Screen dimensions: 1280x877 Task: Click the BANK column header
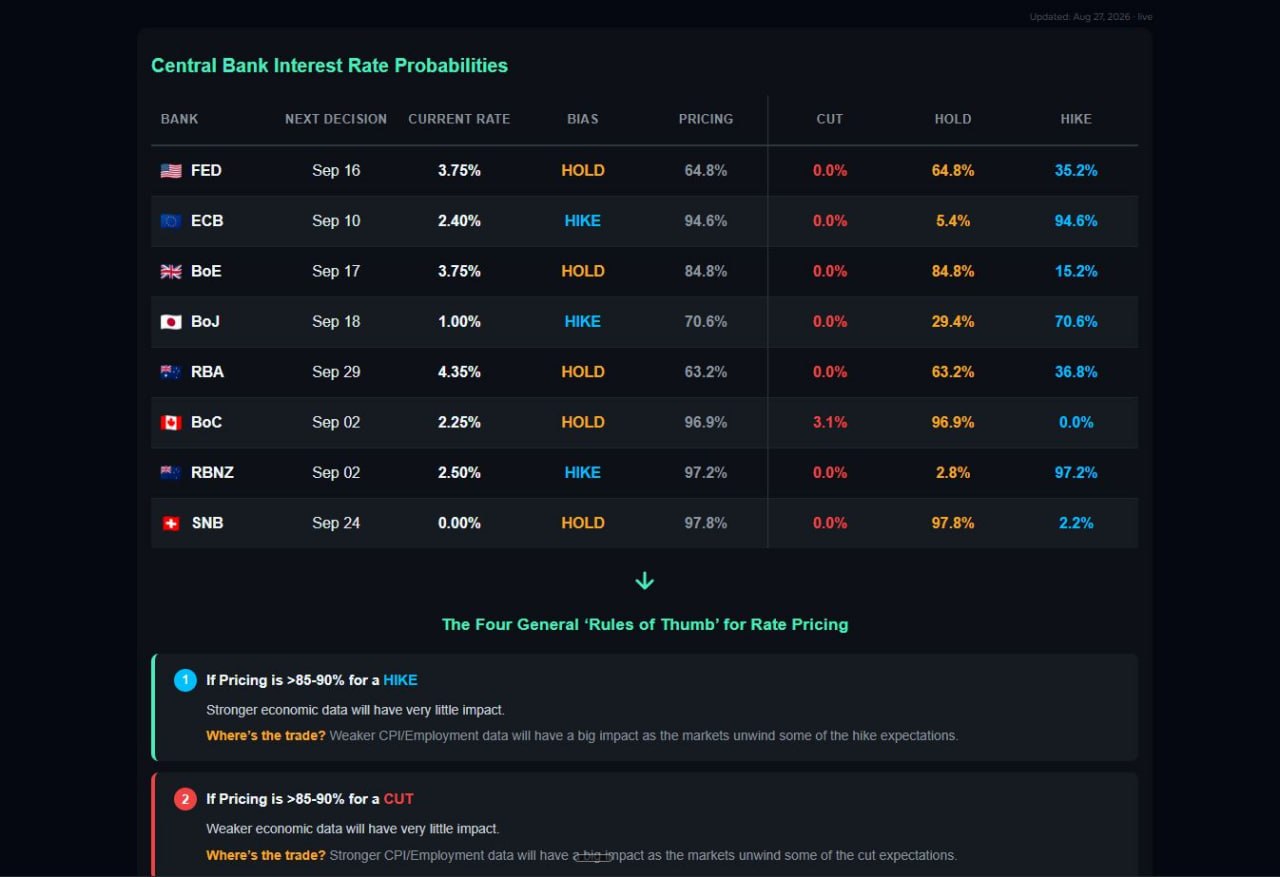(x=179, y=119)
